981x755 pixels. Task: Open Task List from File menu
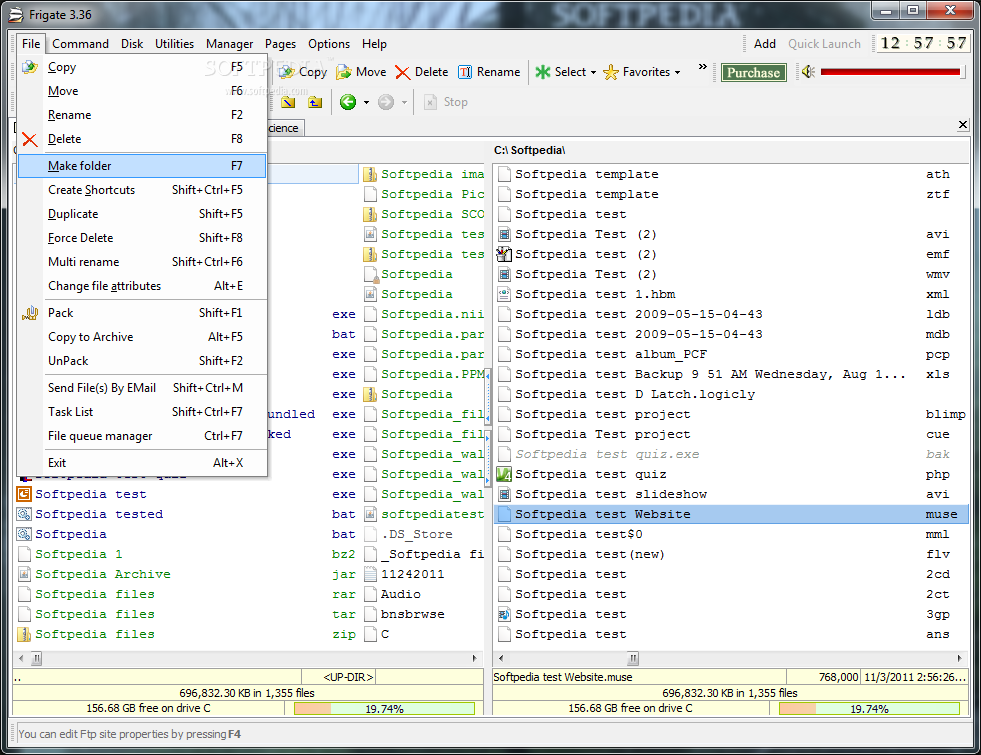tap(142, 412)
